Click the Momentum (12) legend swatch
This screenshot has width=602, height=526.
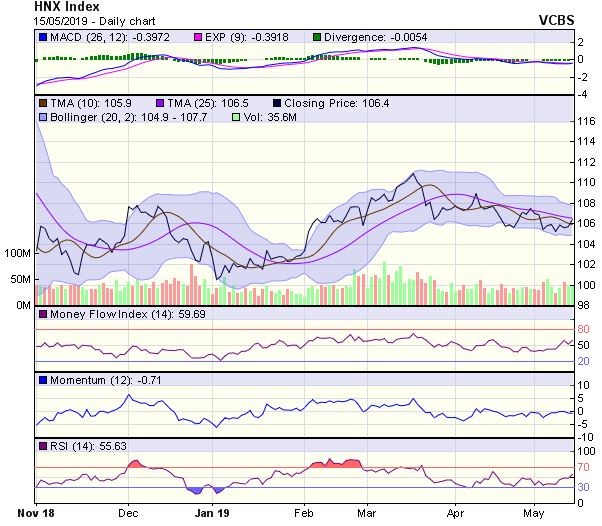[43, 380]
